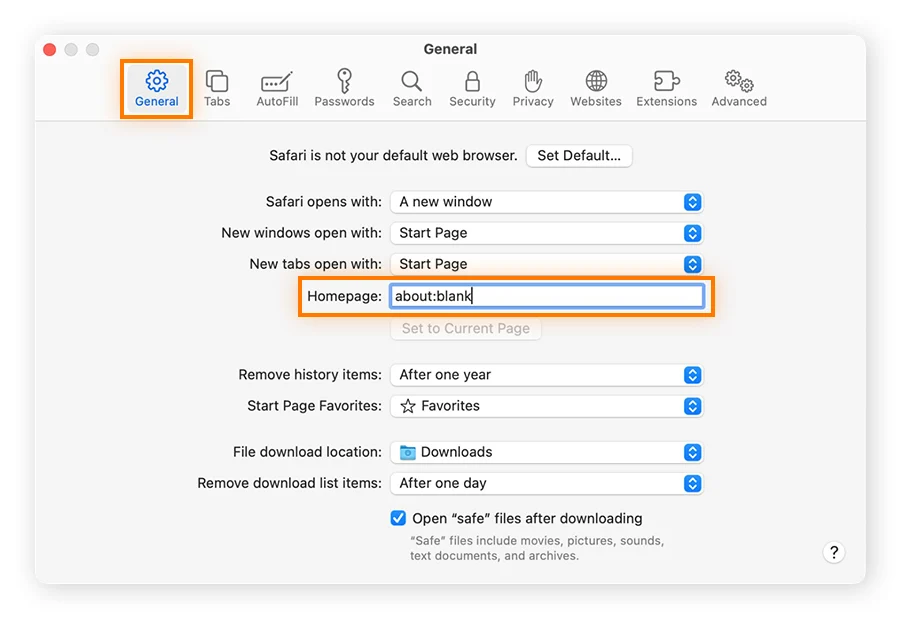Open the Passwords key icon pane
Screen dimensions: 900x620
coord(344,88)
